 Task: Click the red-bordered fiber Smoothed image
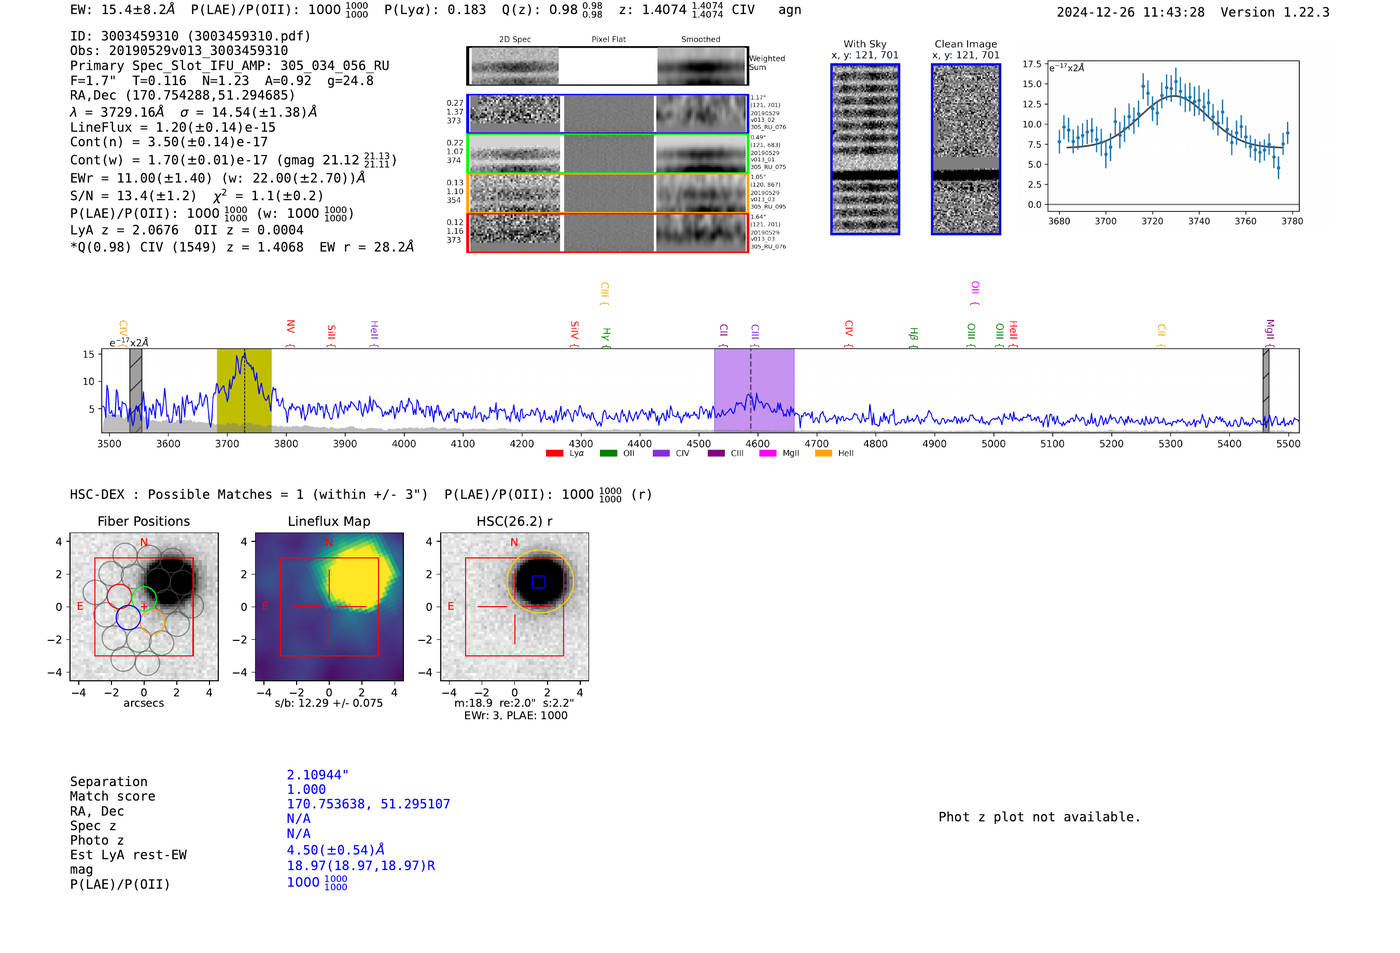coord(701,233)
